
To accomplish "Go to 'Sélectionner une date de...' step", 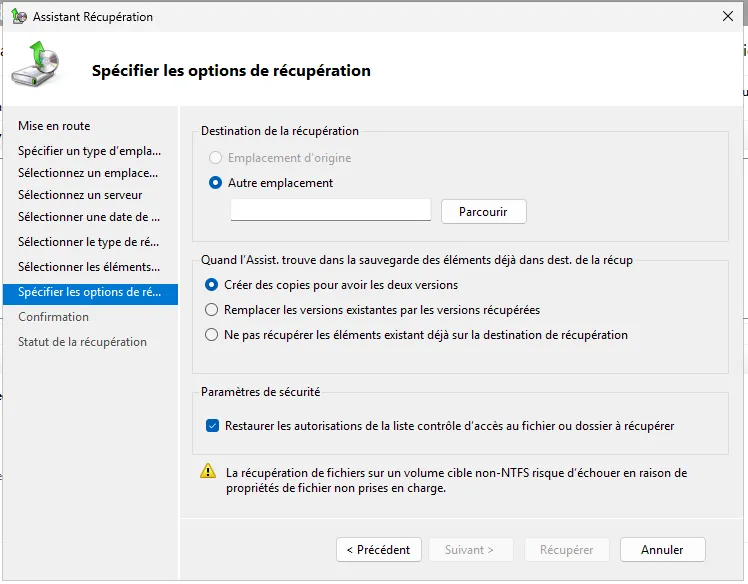I will (89, 217).
